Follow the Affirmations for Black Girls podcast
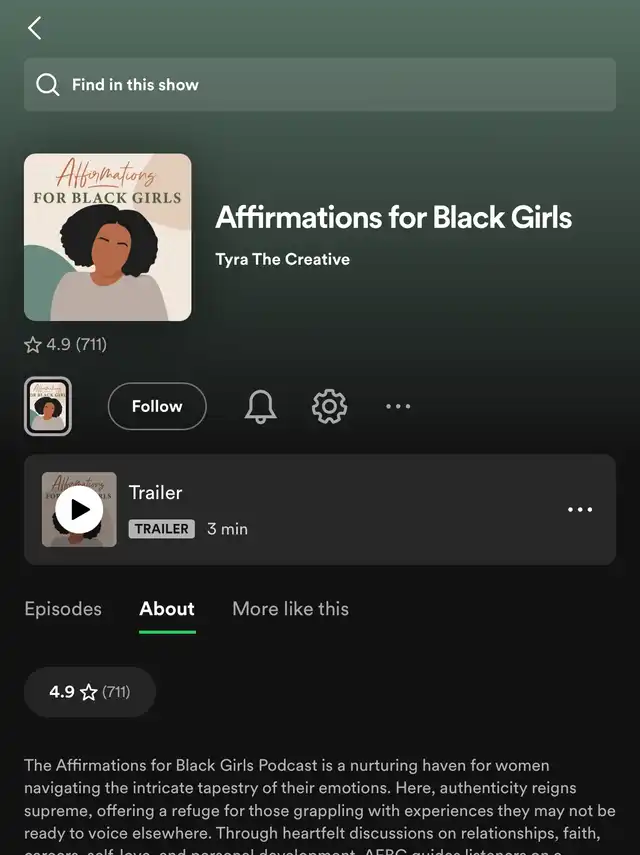The image size is (640, 855). 157,406
